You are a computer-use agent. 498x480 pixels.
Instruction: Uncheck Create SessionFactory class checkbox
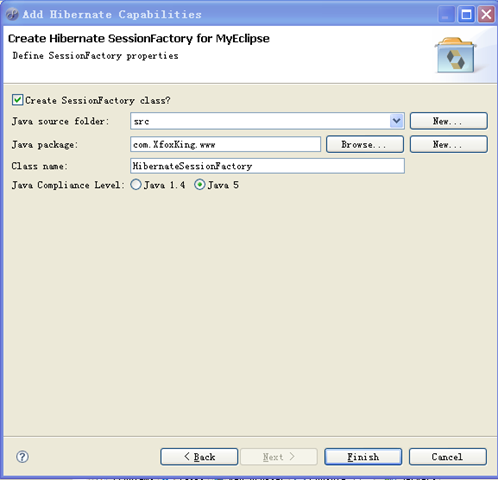[17, 100]
